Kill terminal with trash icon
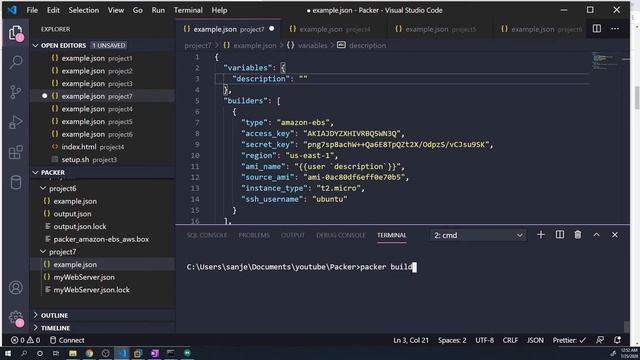Screen dimensions: 640x360 pyautogui.click(x=578, y=235)
